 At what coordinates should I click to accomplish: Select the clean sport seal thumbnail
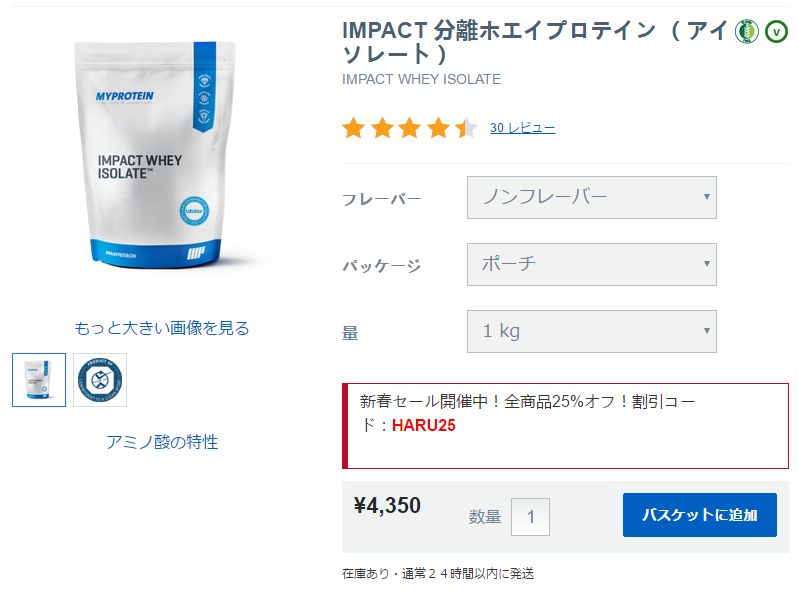click(x=100, y=380)
